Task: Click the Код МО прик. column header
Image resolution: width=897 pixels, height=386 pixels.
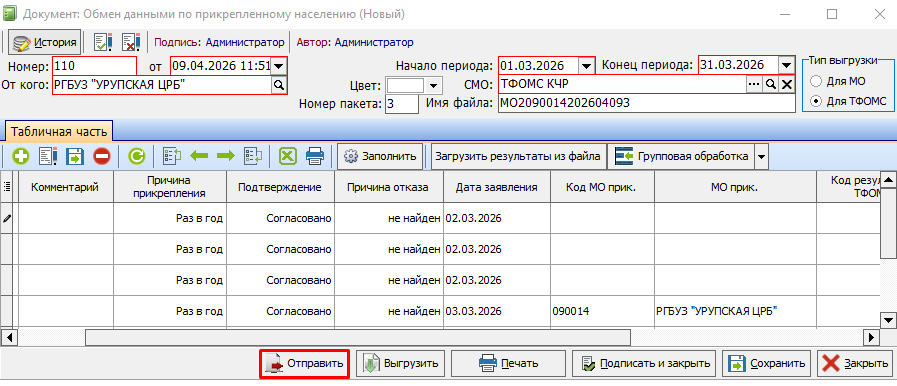Action: pos(602,186)
